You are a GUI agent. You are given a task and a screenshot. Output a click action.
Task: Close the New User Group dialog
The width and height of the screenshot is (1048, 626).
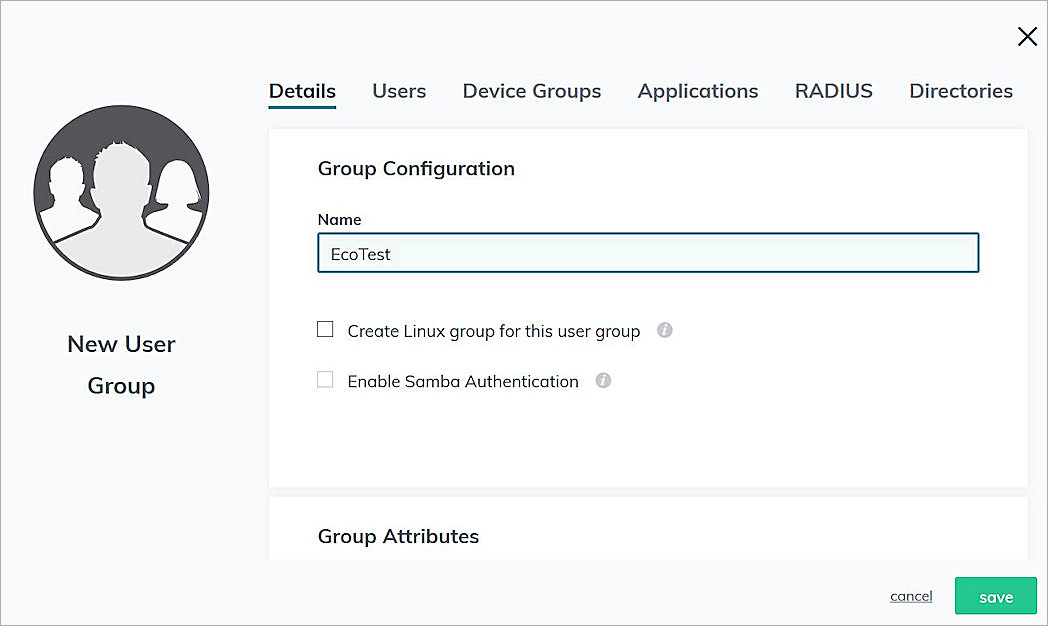1027,36
